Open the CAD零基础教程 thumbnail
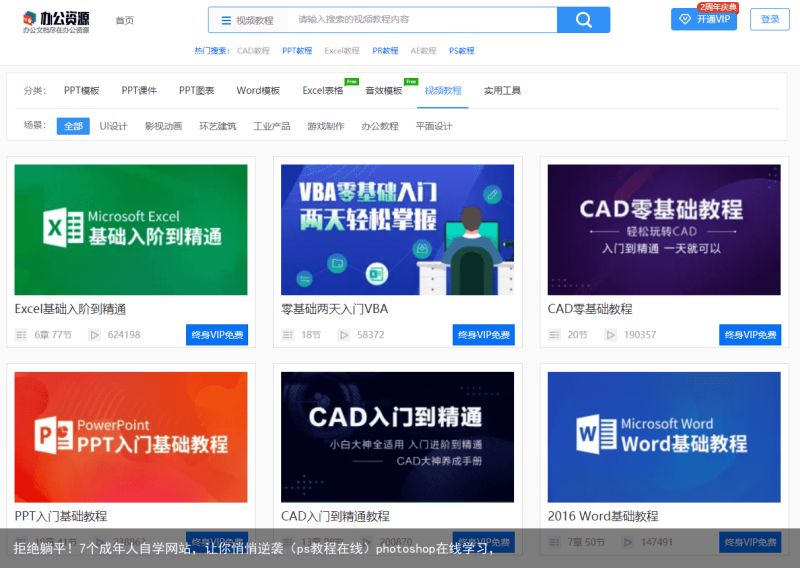800x568 pixels. click(664, 230)
